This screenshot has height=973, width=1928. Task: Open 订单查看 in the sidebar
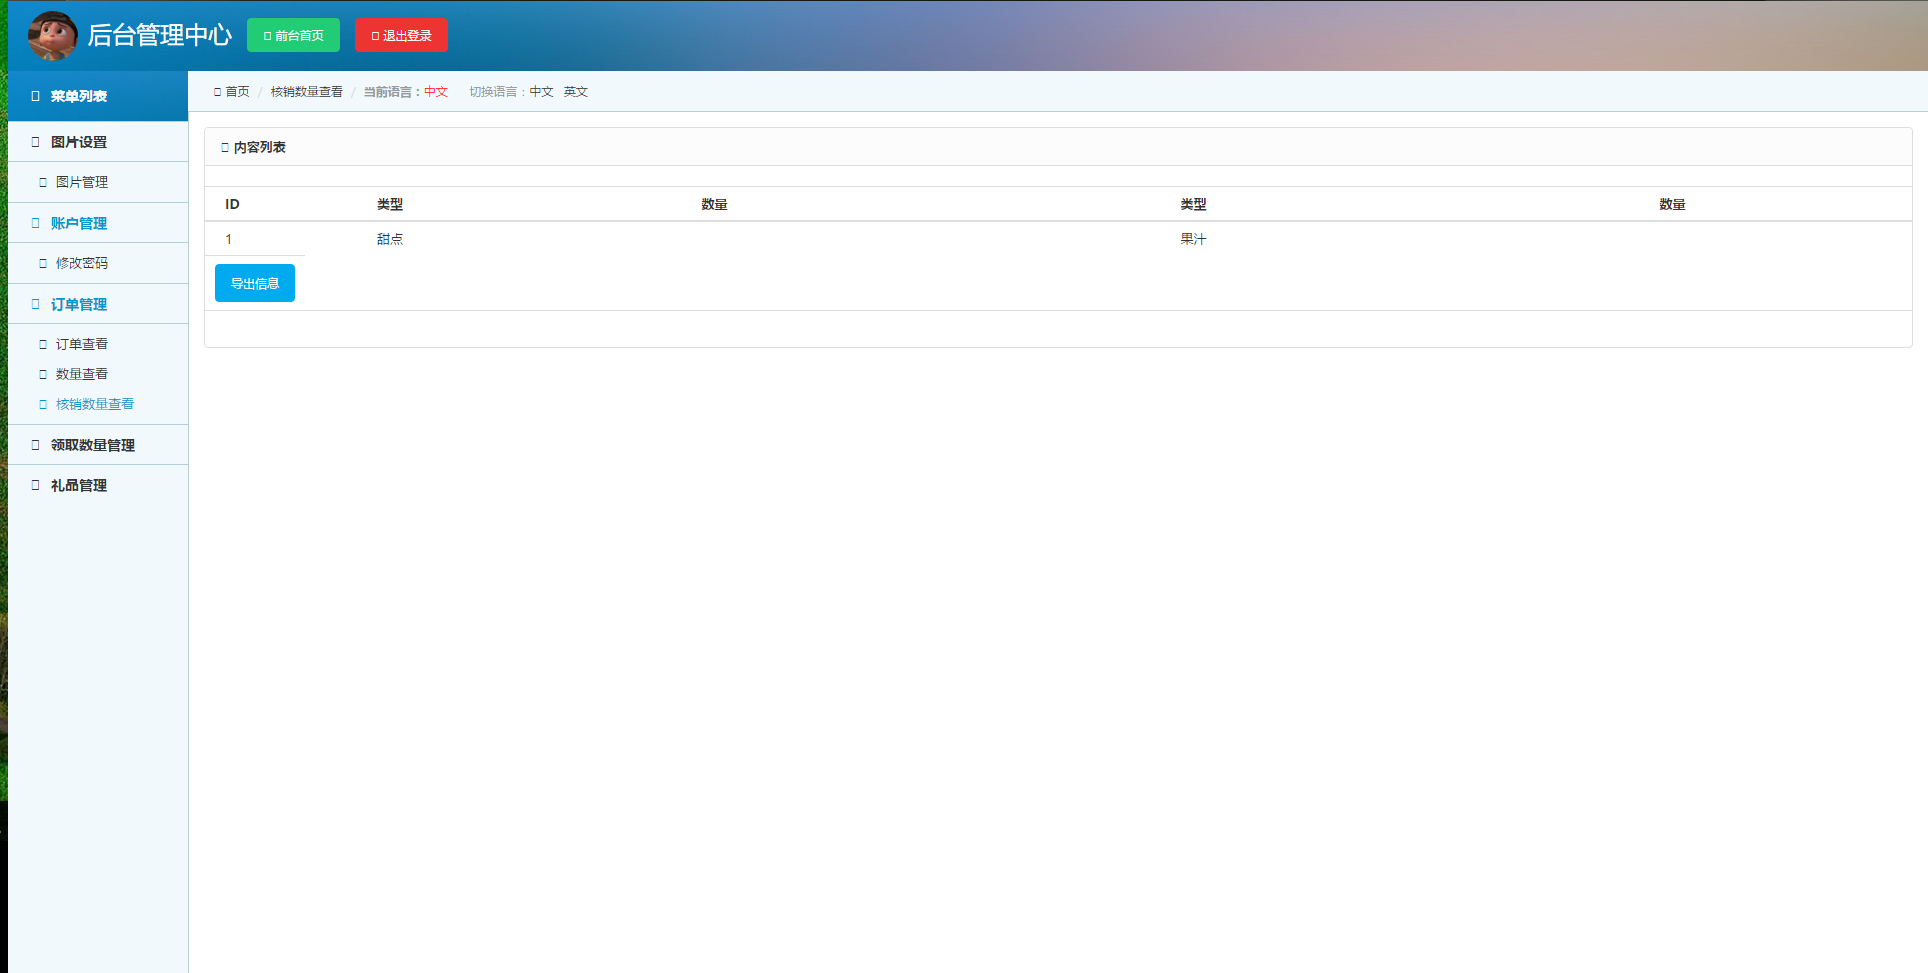point(82,344)
